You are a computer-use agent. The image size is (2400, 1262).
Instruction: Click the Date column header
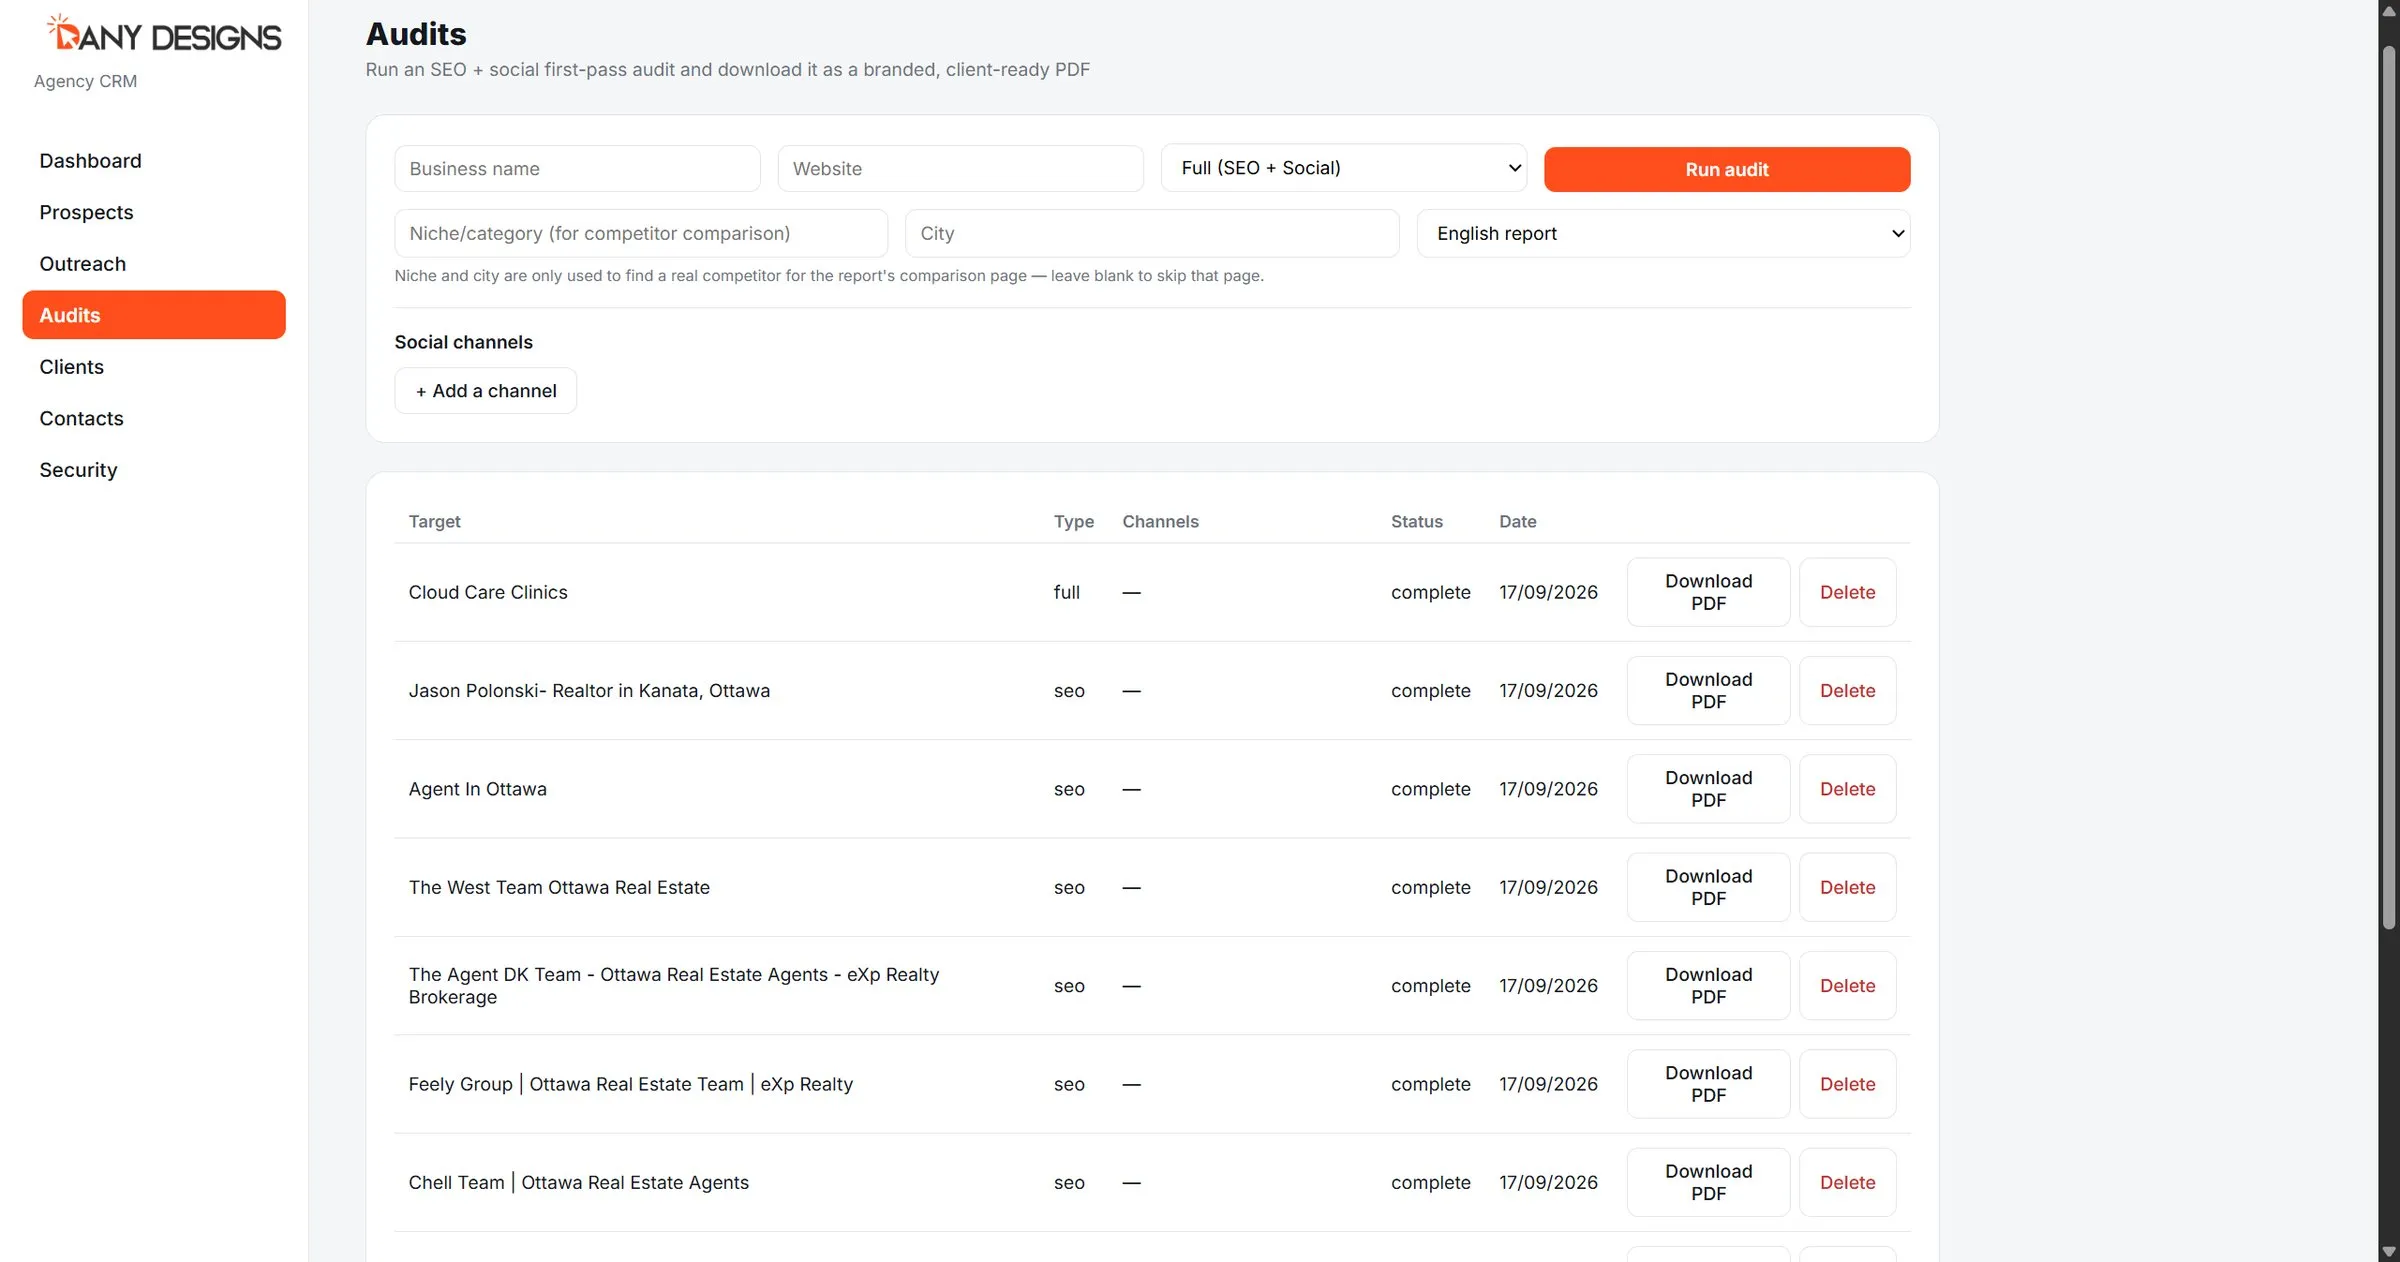1518,521
